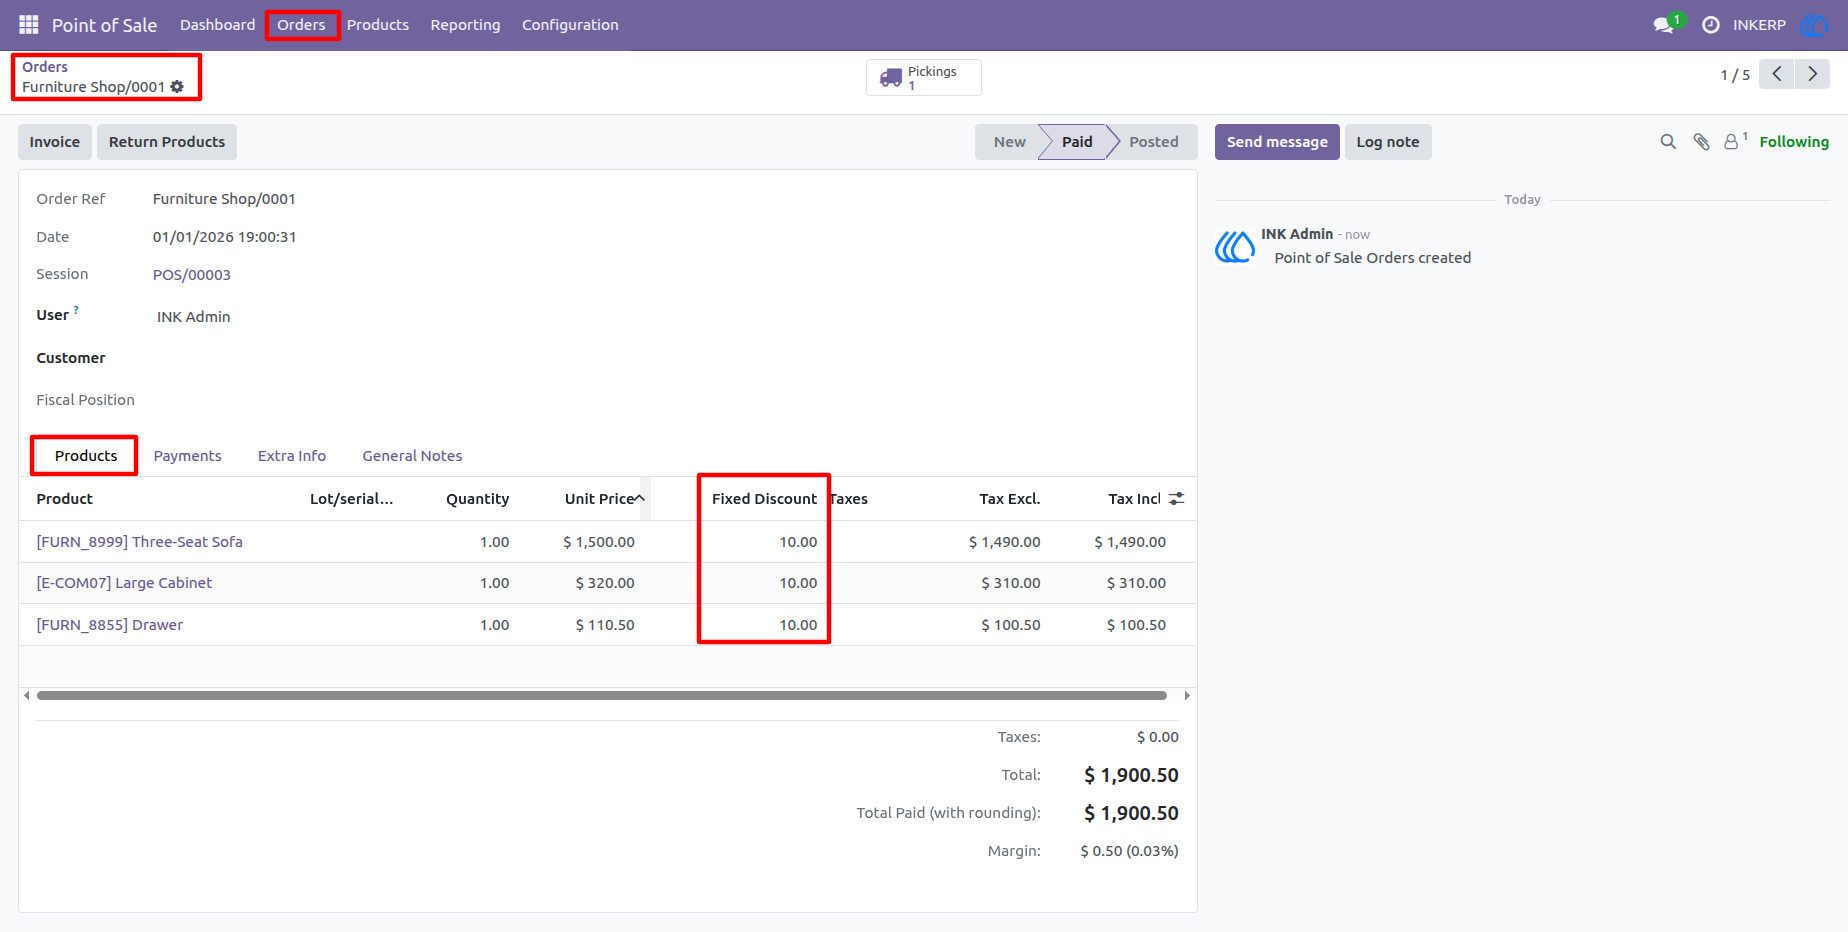This screenshot has width=1848, height=932.
Task: Open Orders breadcrumb link
Action: pyautogui.click(x=45, y=67)
